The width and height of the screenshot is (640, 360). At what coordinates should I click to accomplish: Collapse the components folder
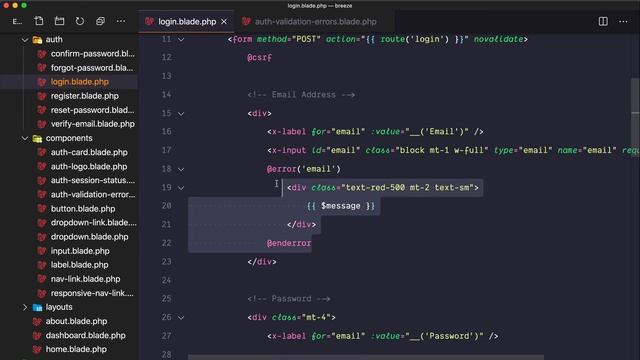click(25, 138)
